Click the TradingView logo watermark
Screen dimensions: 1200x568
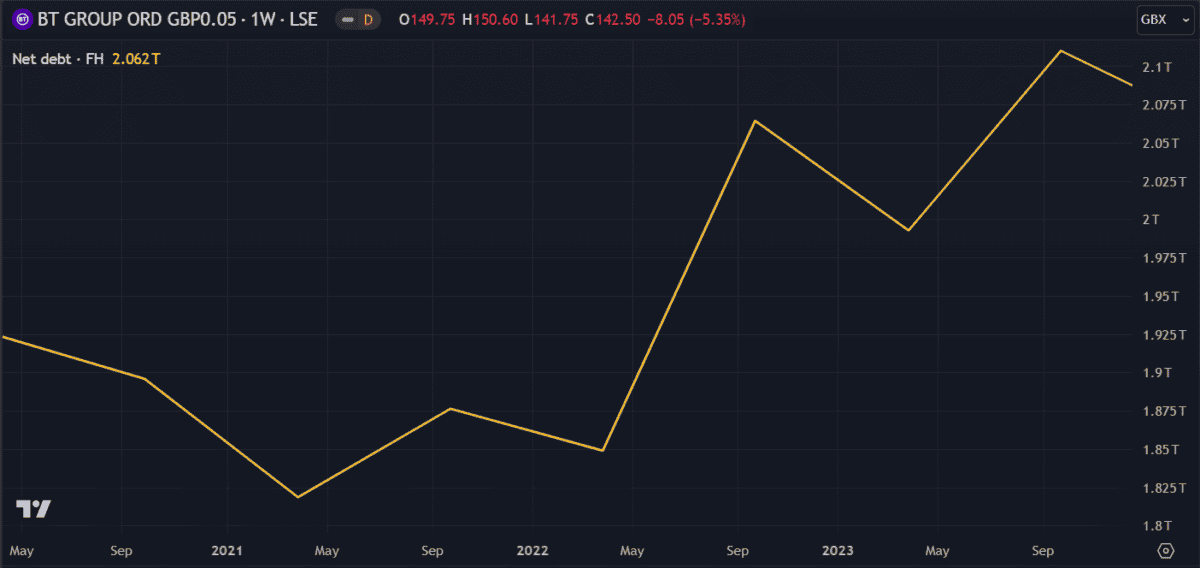(33, 509)
